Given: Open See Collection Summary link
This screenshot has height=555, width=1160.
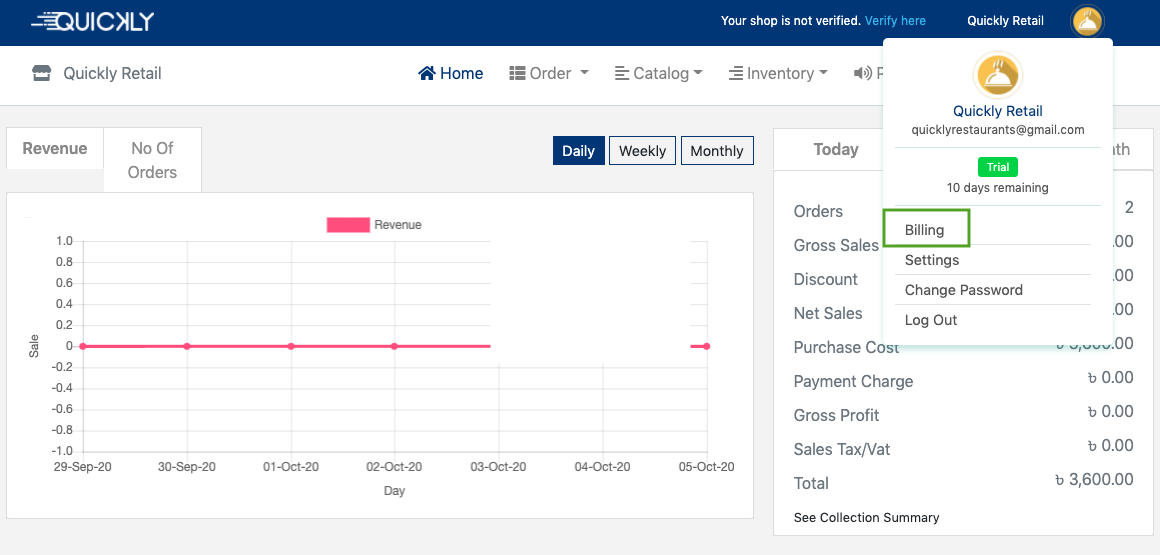Looking at the screenshot, I should click(866, 518).
